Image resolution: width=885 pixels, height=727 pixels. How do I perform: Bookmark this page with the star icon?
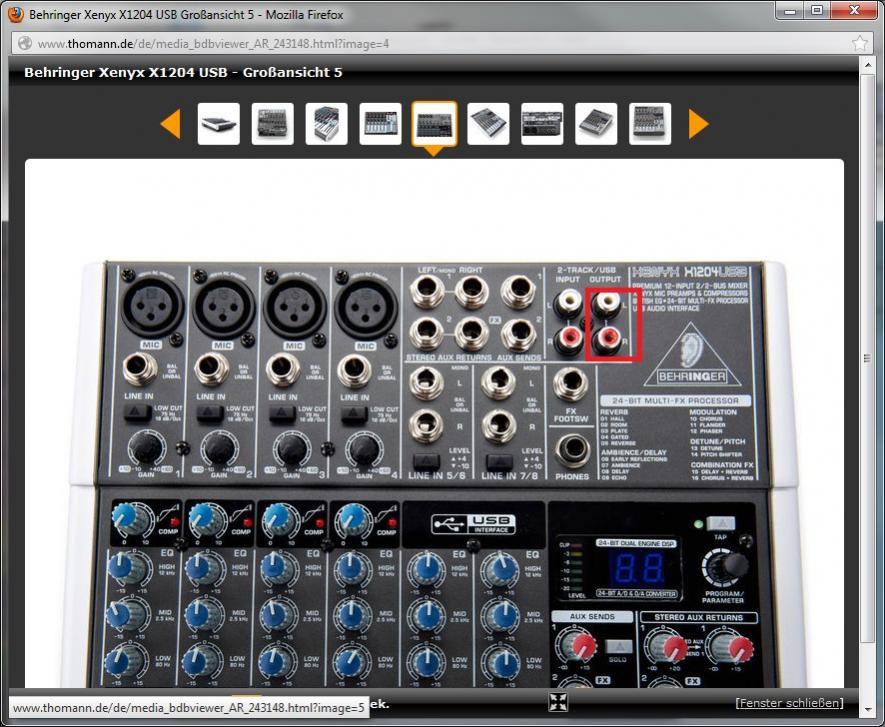click(860, 43)
